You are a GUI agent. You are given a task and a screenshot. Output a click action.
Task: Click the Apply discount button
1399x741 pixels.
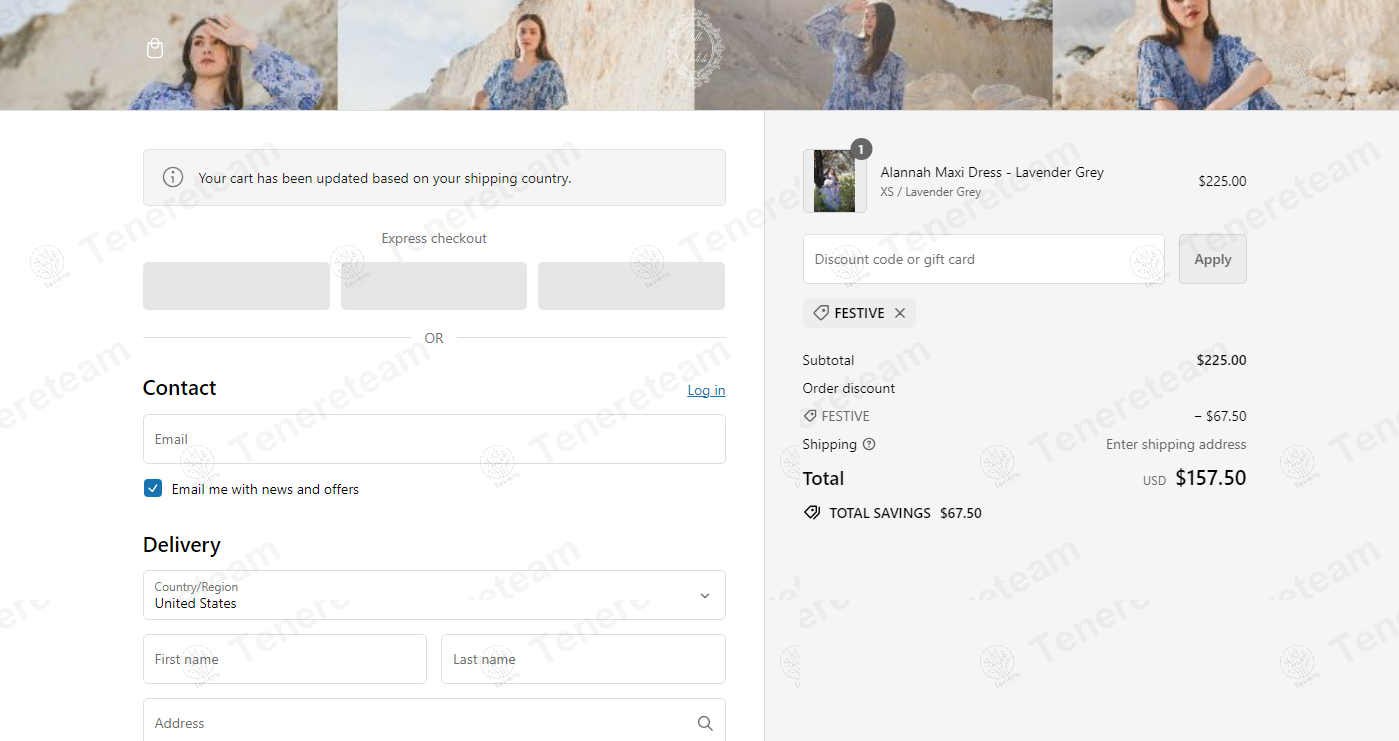[x=1213, y=259]
